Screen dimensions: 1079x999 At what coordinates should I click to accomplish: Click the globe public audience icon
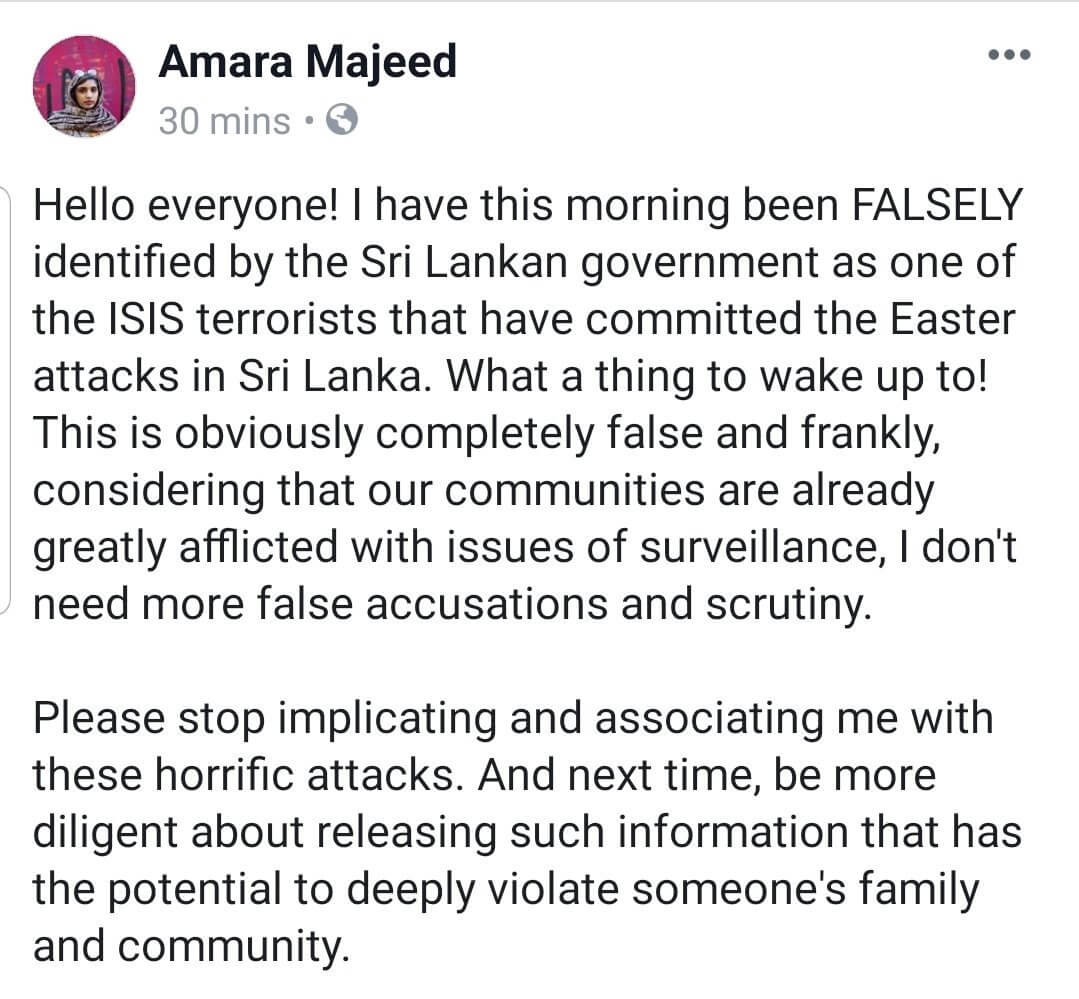click(341, 121)
